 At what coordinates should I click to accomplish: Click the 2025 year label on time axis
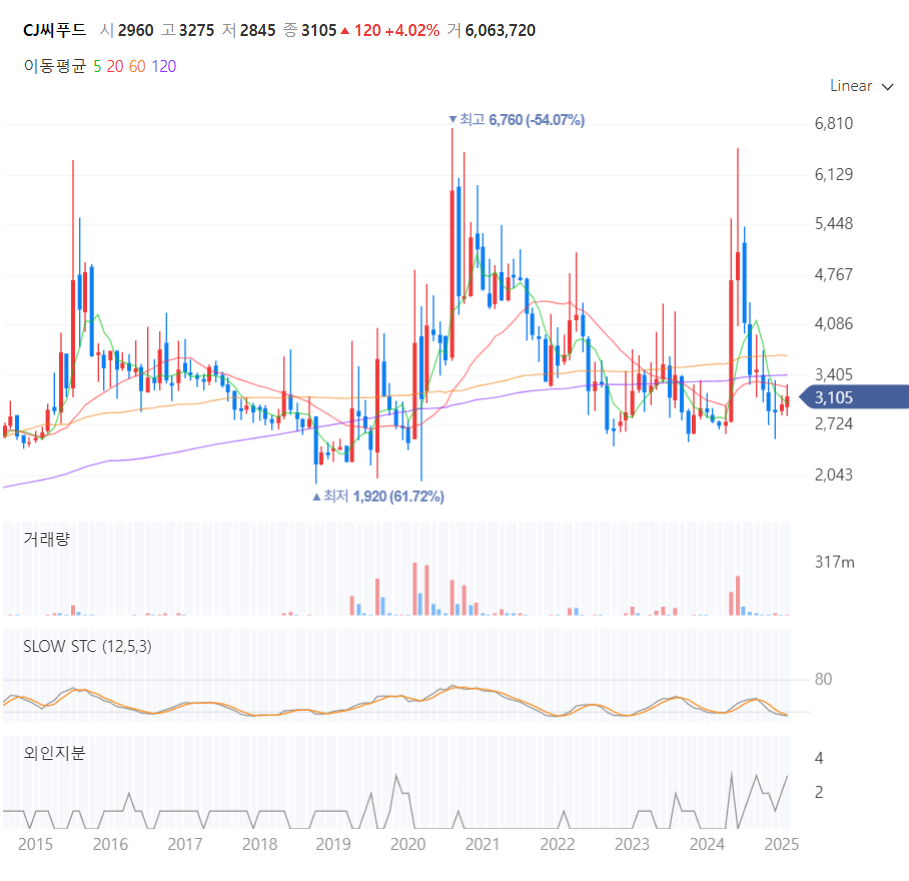(781, 844)
